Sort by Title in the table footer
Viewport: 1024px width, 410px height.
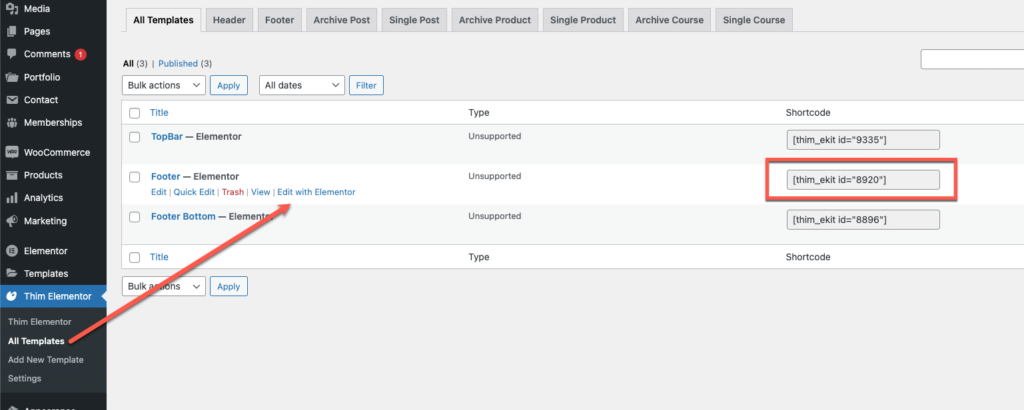tap(159, 257)
